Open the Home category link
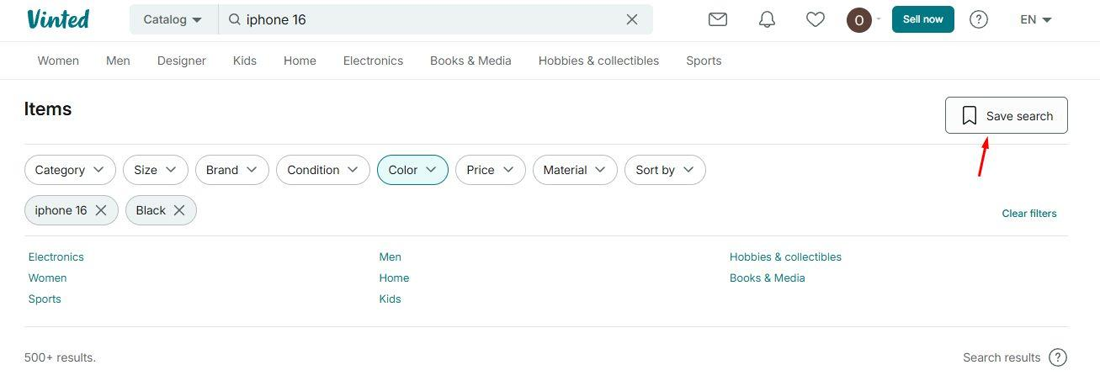 pos(394,278)
